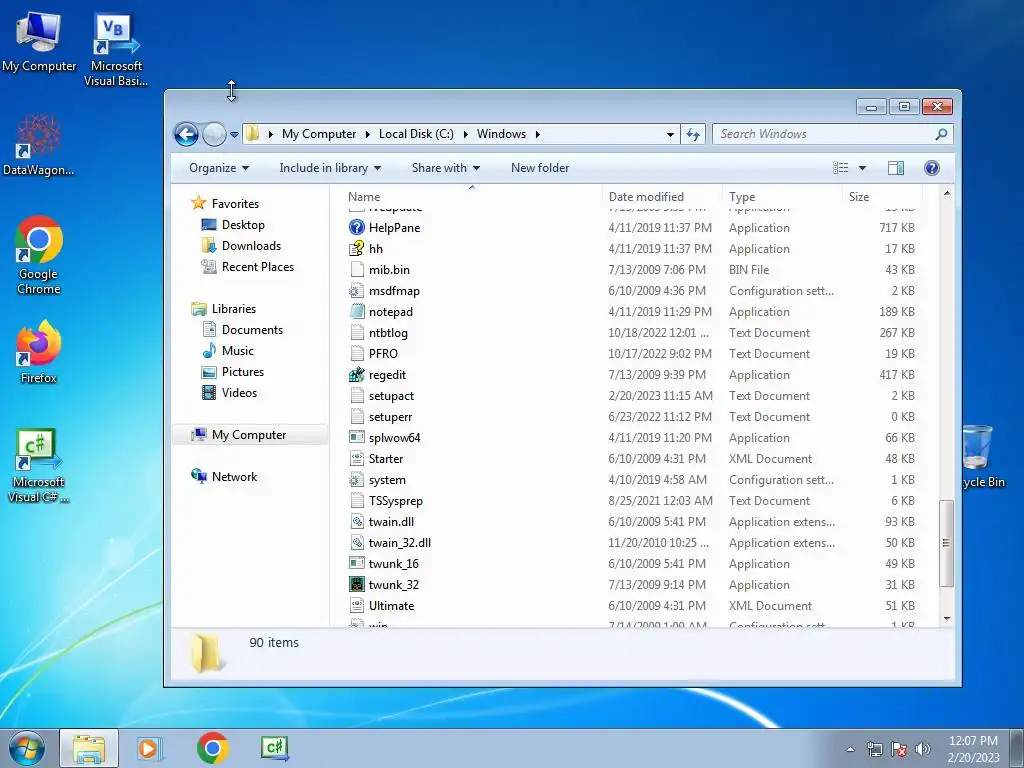This screenshot has height=768, width=1024.
Task: Select the twain_32.dll file
Action: click(x=400, y=542)
